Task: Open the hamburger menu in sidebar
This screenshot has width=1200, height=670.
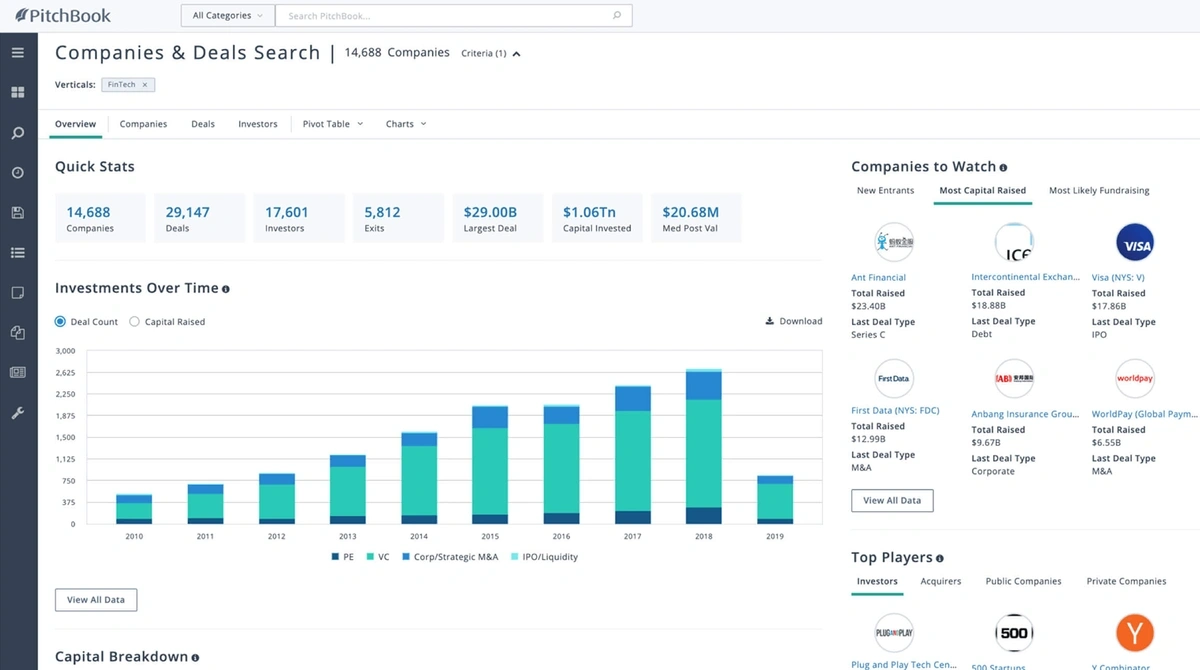Action: [x=17, y=52]
